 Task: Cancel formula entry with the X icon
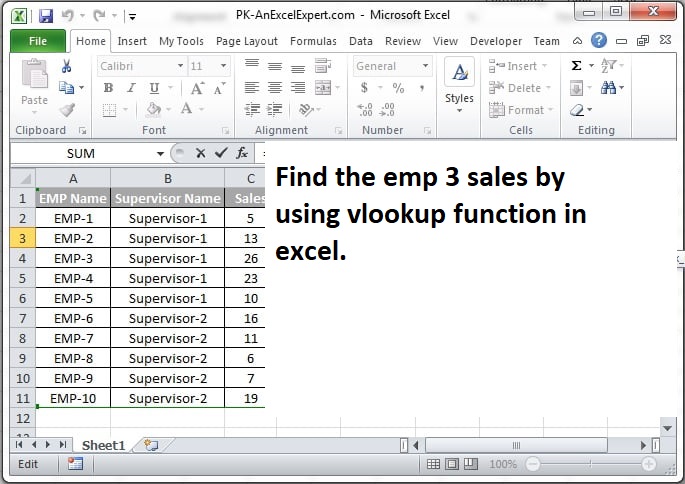click(x=201, y=153)
